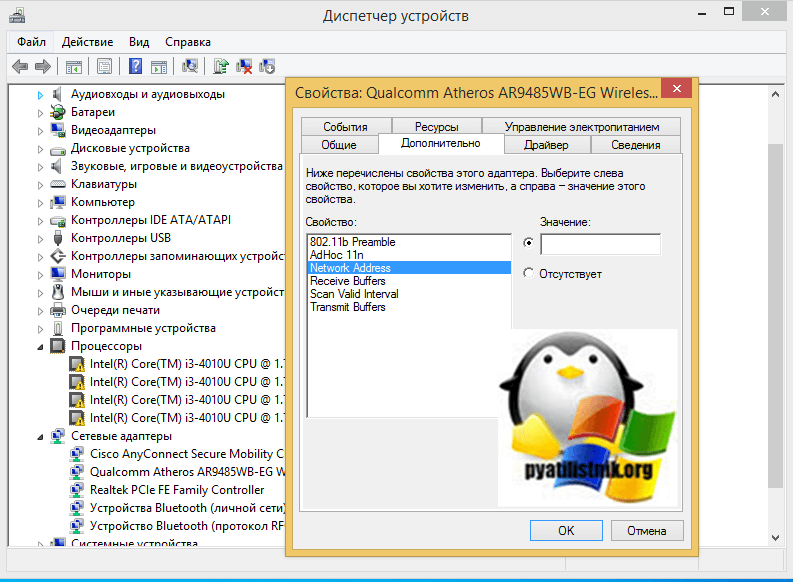Collapse the Сетевые адаптеры tree node
This screenshot has height=582, width=793.
40,437
